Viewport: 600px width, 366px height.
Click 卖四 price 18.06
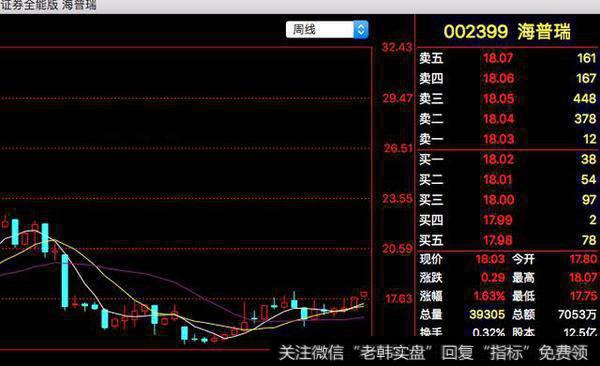click(497, 78)
